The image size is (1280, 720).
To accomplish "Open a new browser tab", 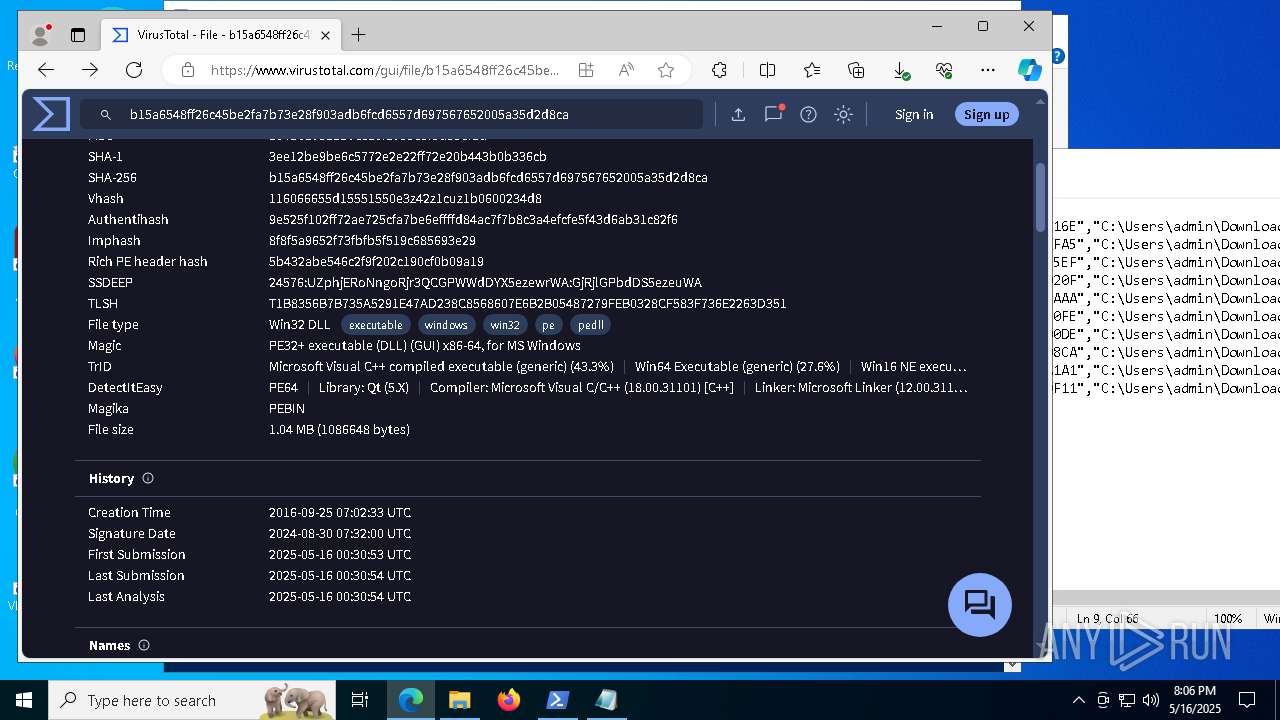I will [358, 35].
